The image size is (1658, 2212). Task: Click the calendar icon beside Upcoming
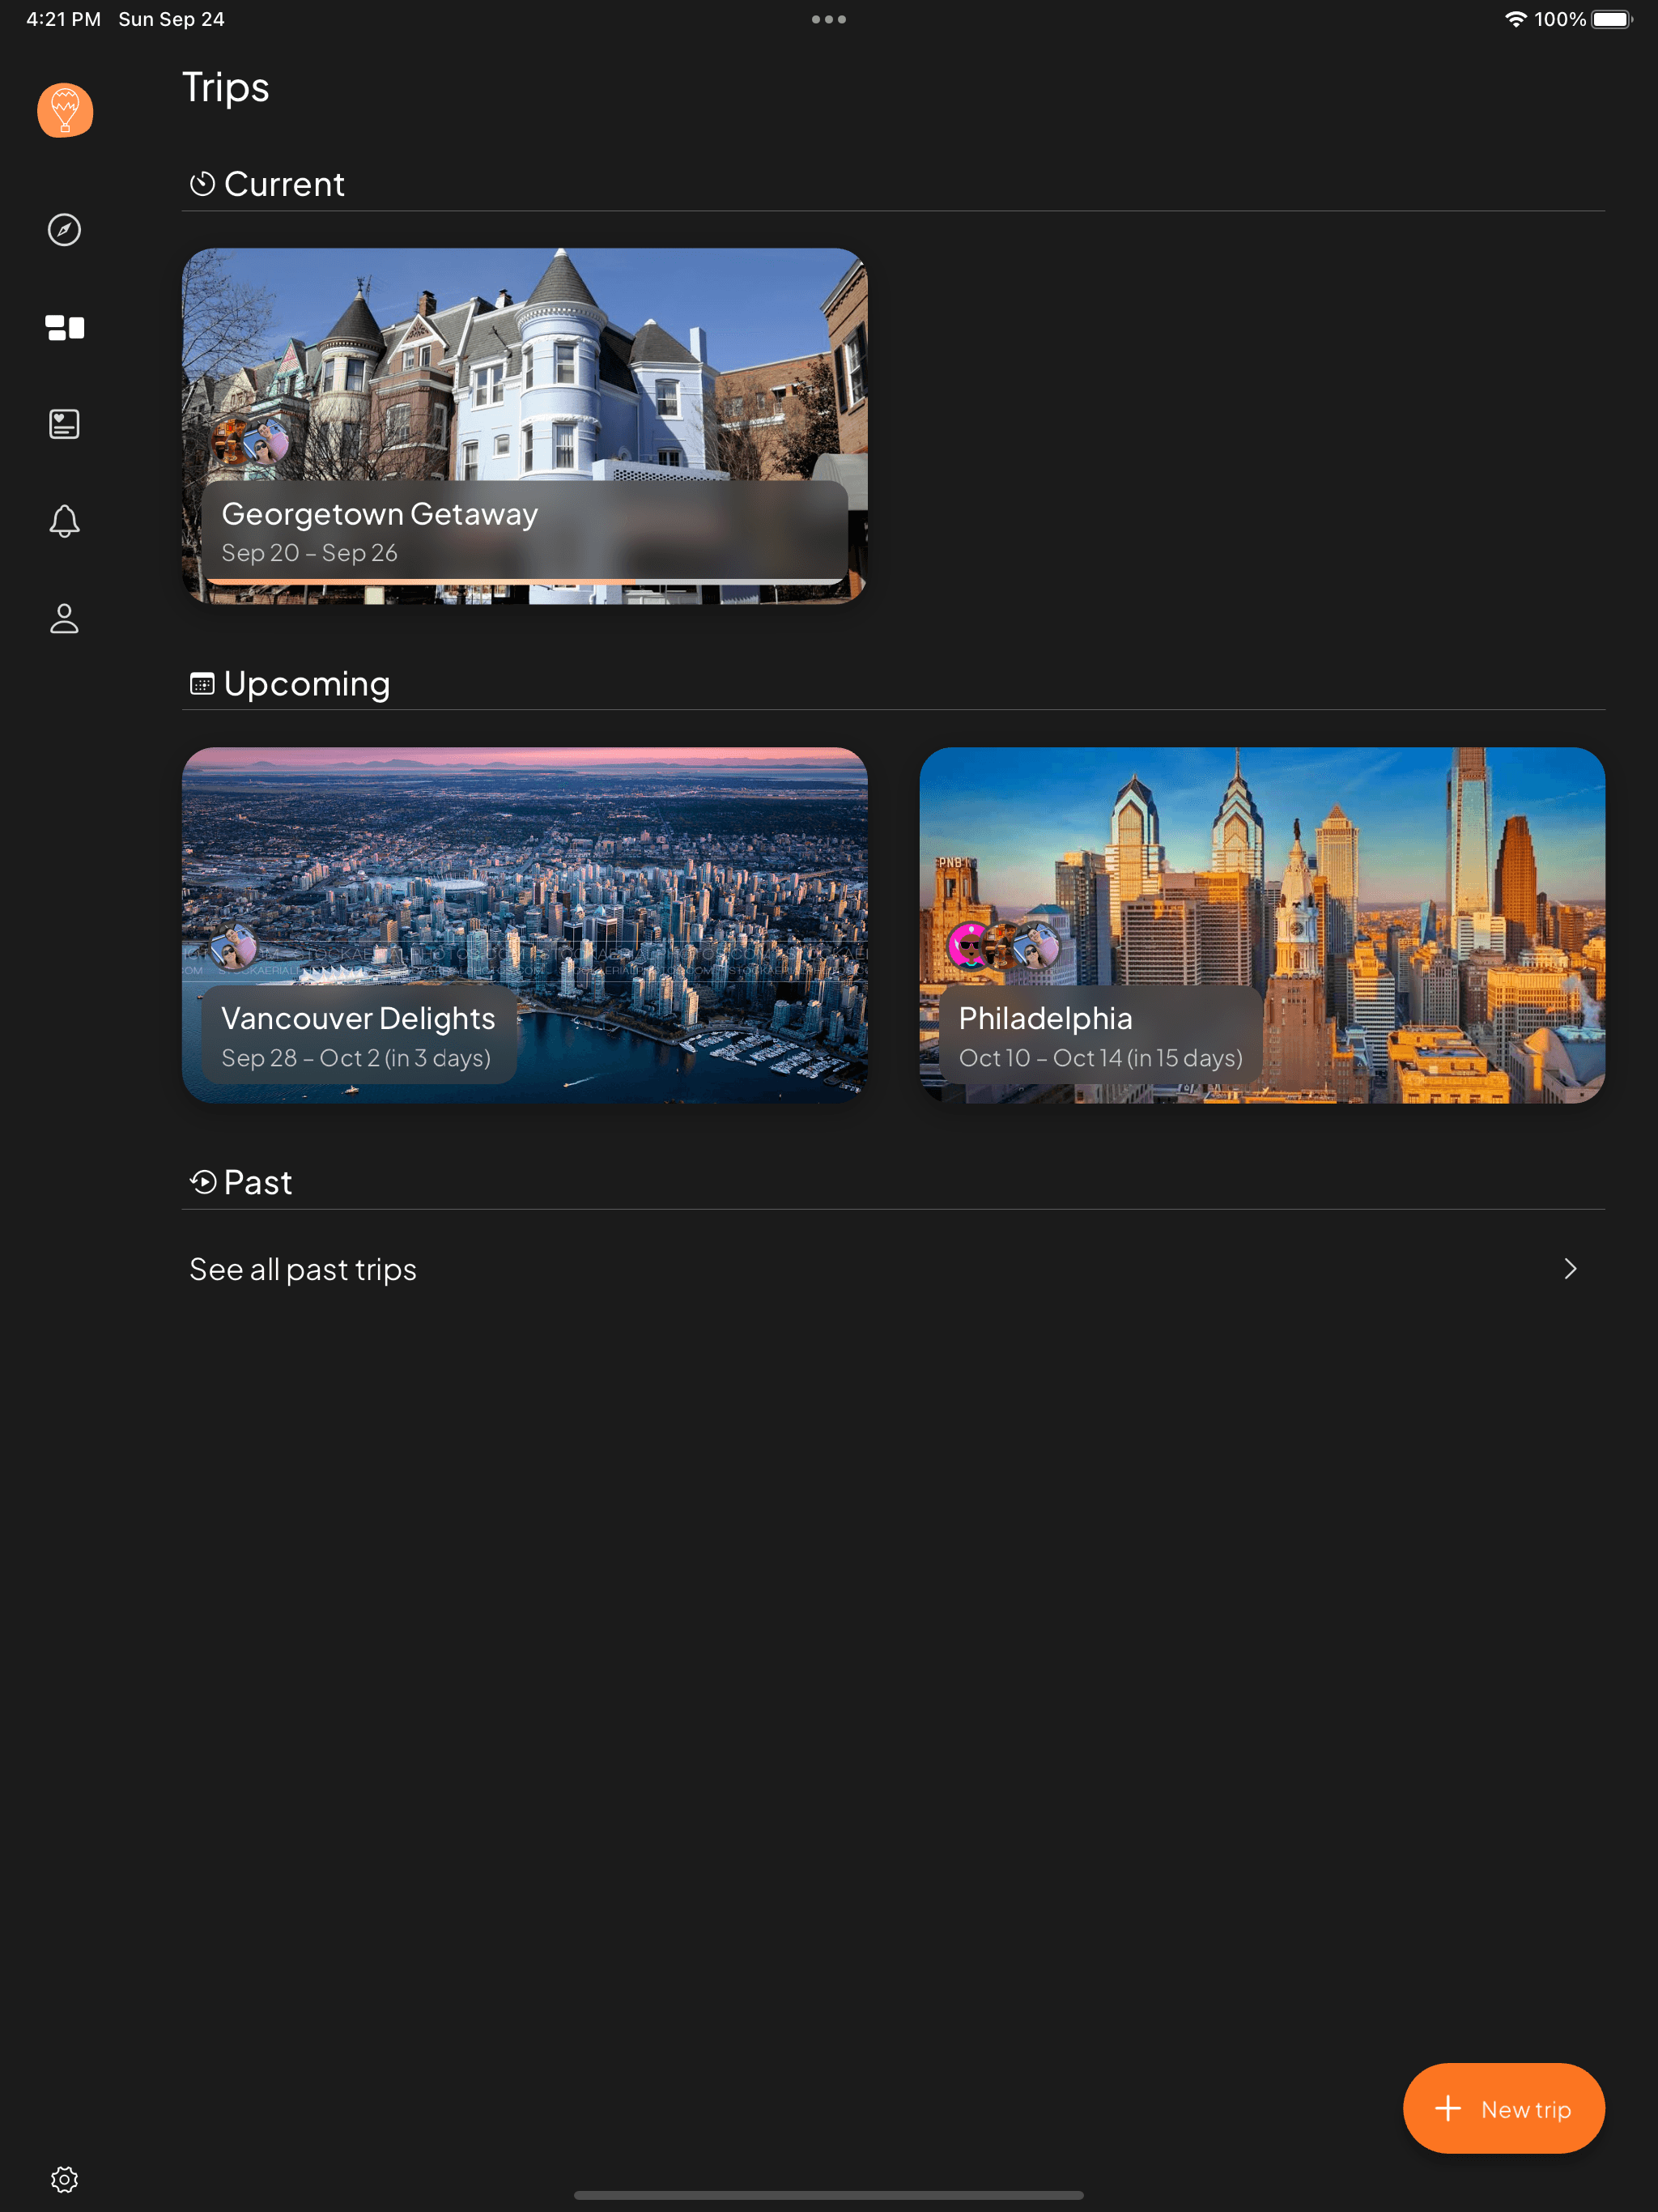203,683
